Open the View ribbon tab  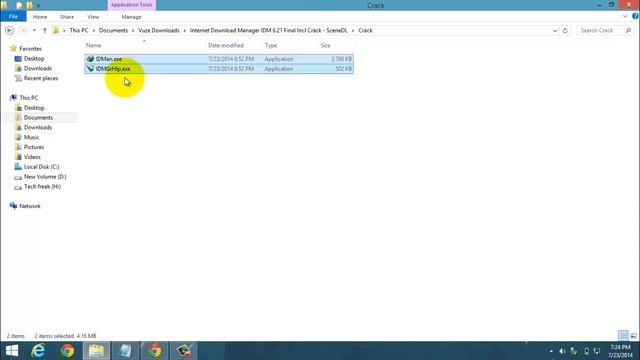point(93,17)
